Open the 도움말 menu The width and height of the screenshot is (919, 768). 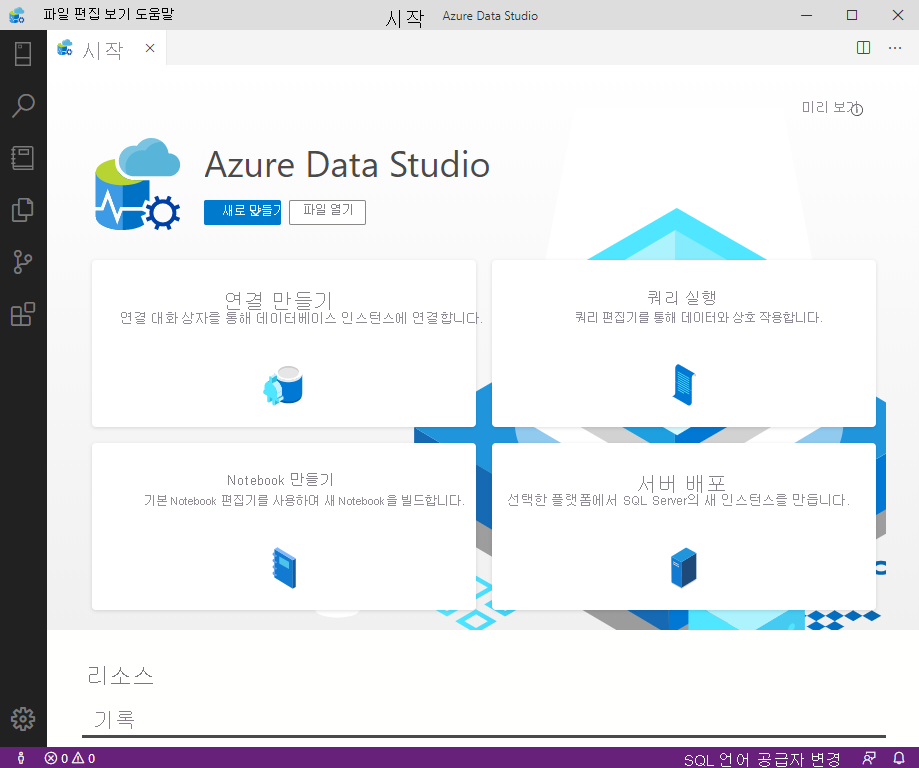click(x=155, y=14)
